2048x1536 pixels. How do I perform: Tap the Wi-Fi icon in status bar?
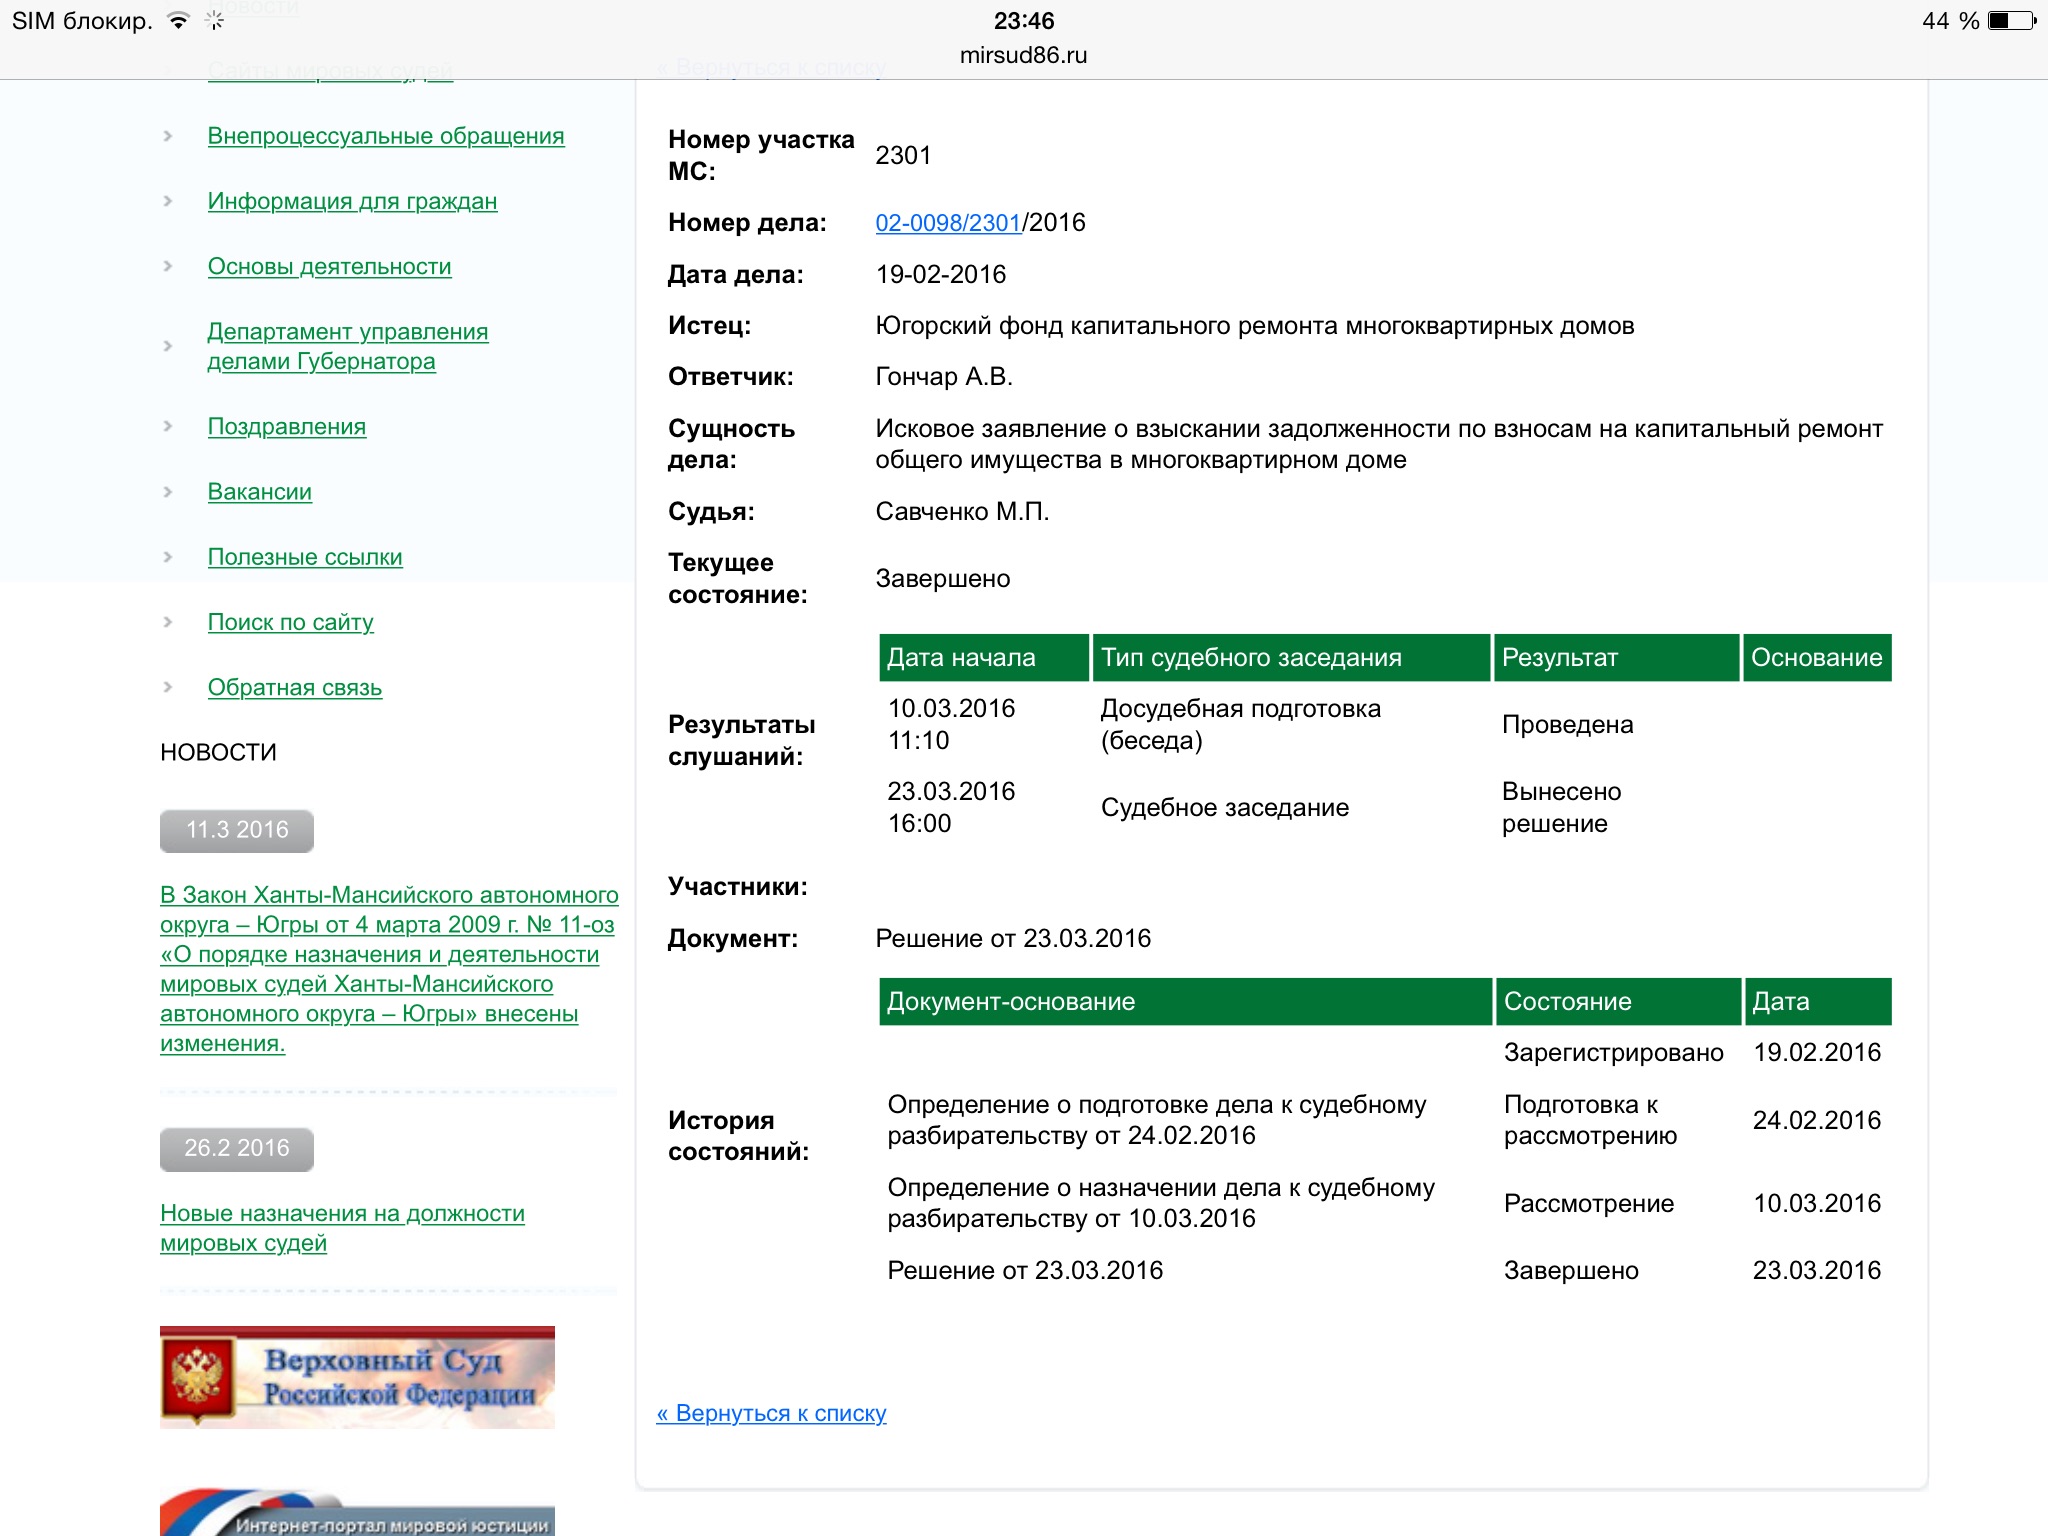pyautogui.click(x=178, y=21)
